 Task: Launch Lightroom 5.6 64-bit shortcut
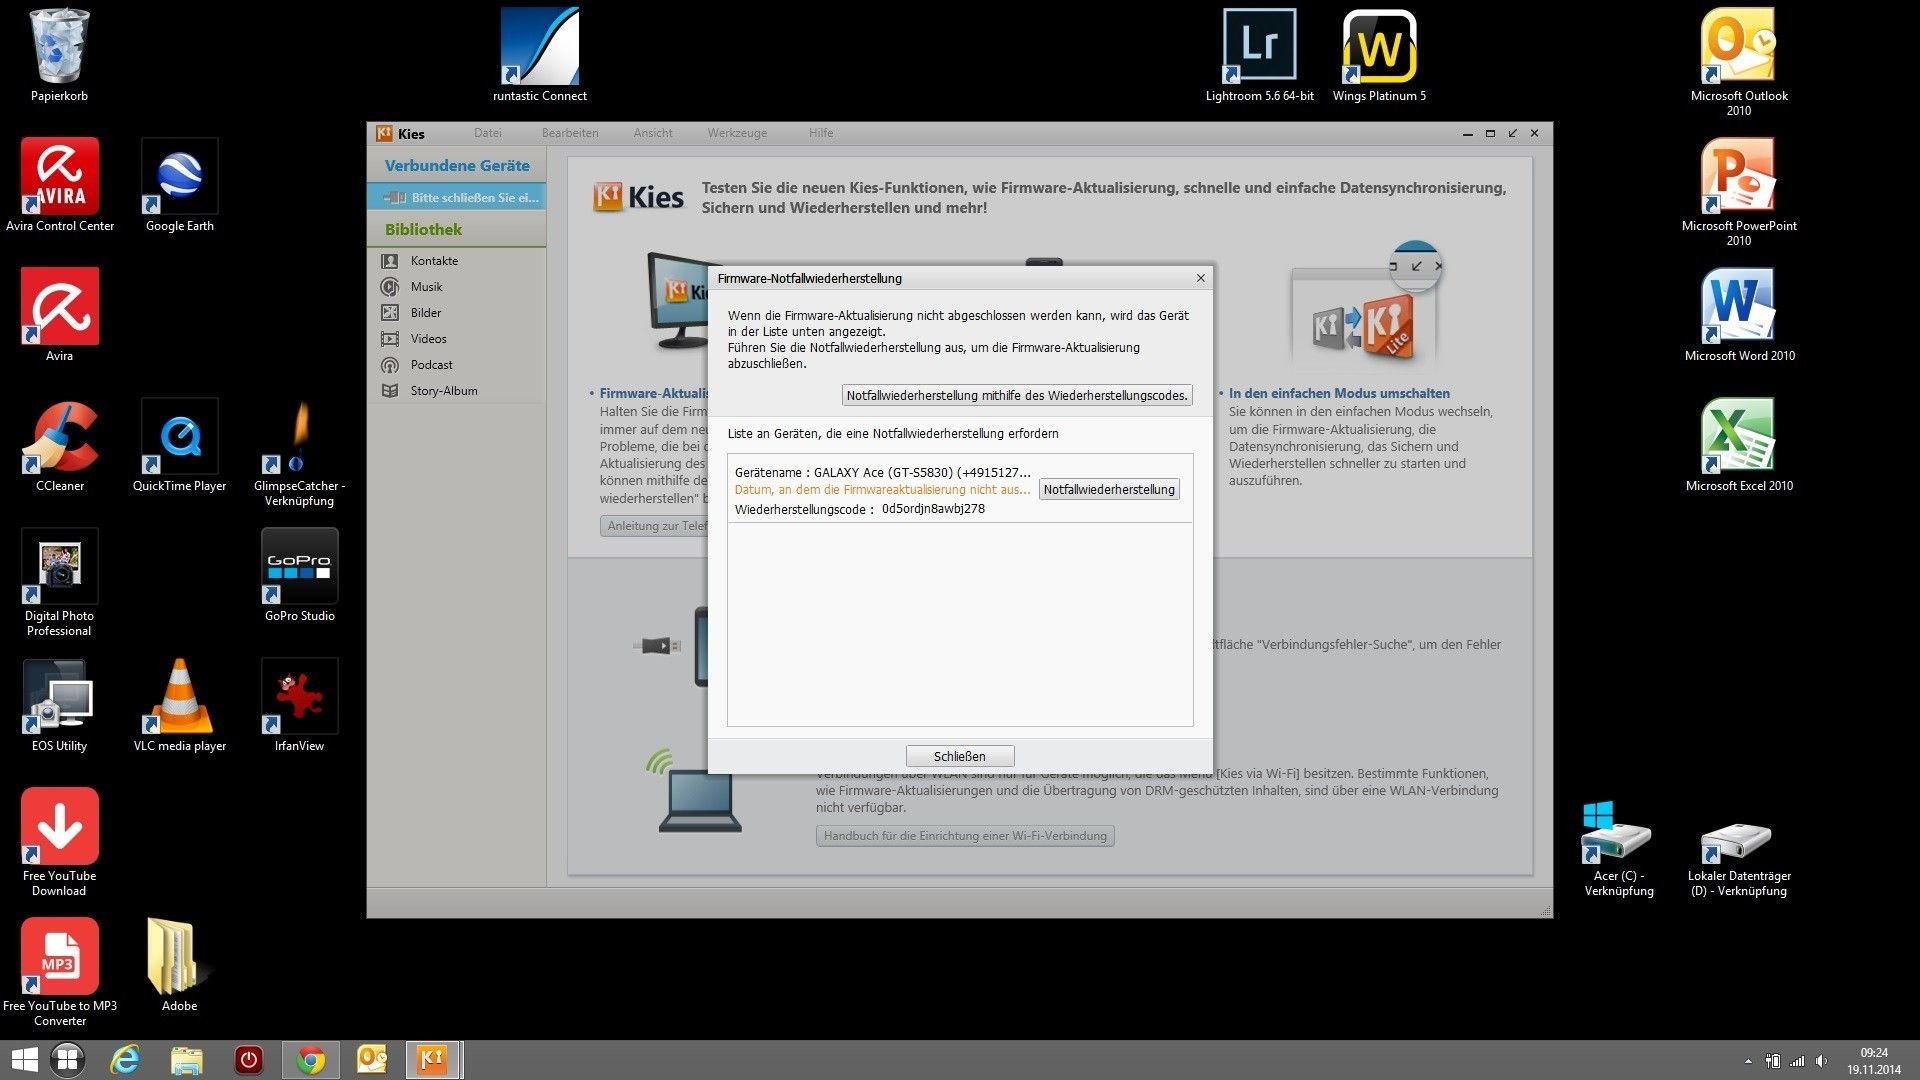click(1259, 55)
